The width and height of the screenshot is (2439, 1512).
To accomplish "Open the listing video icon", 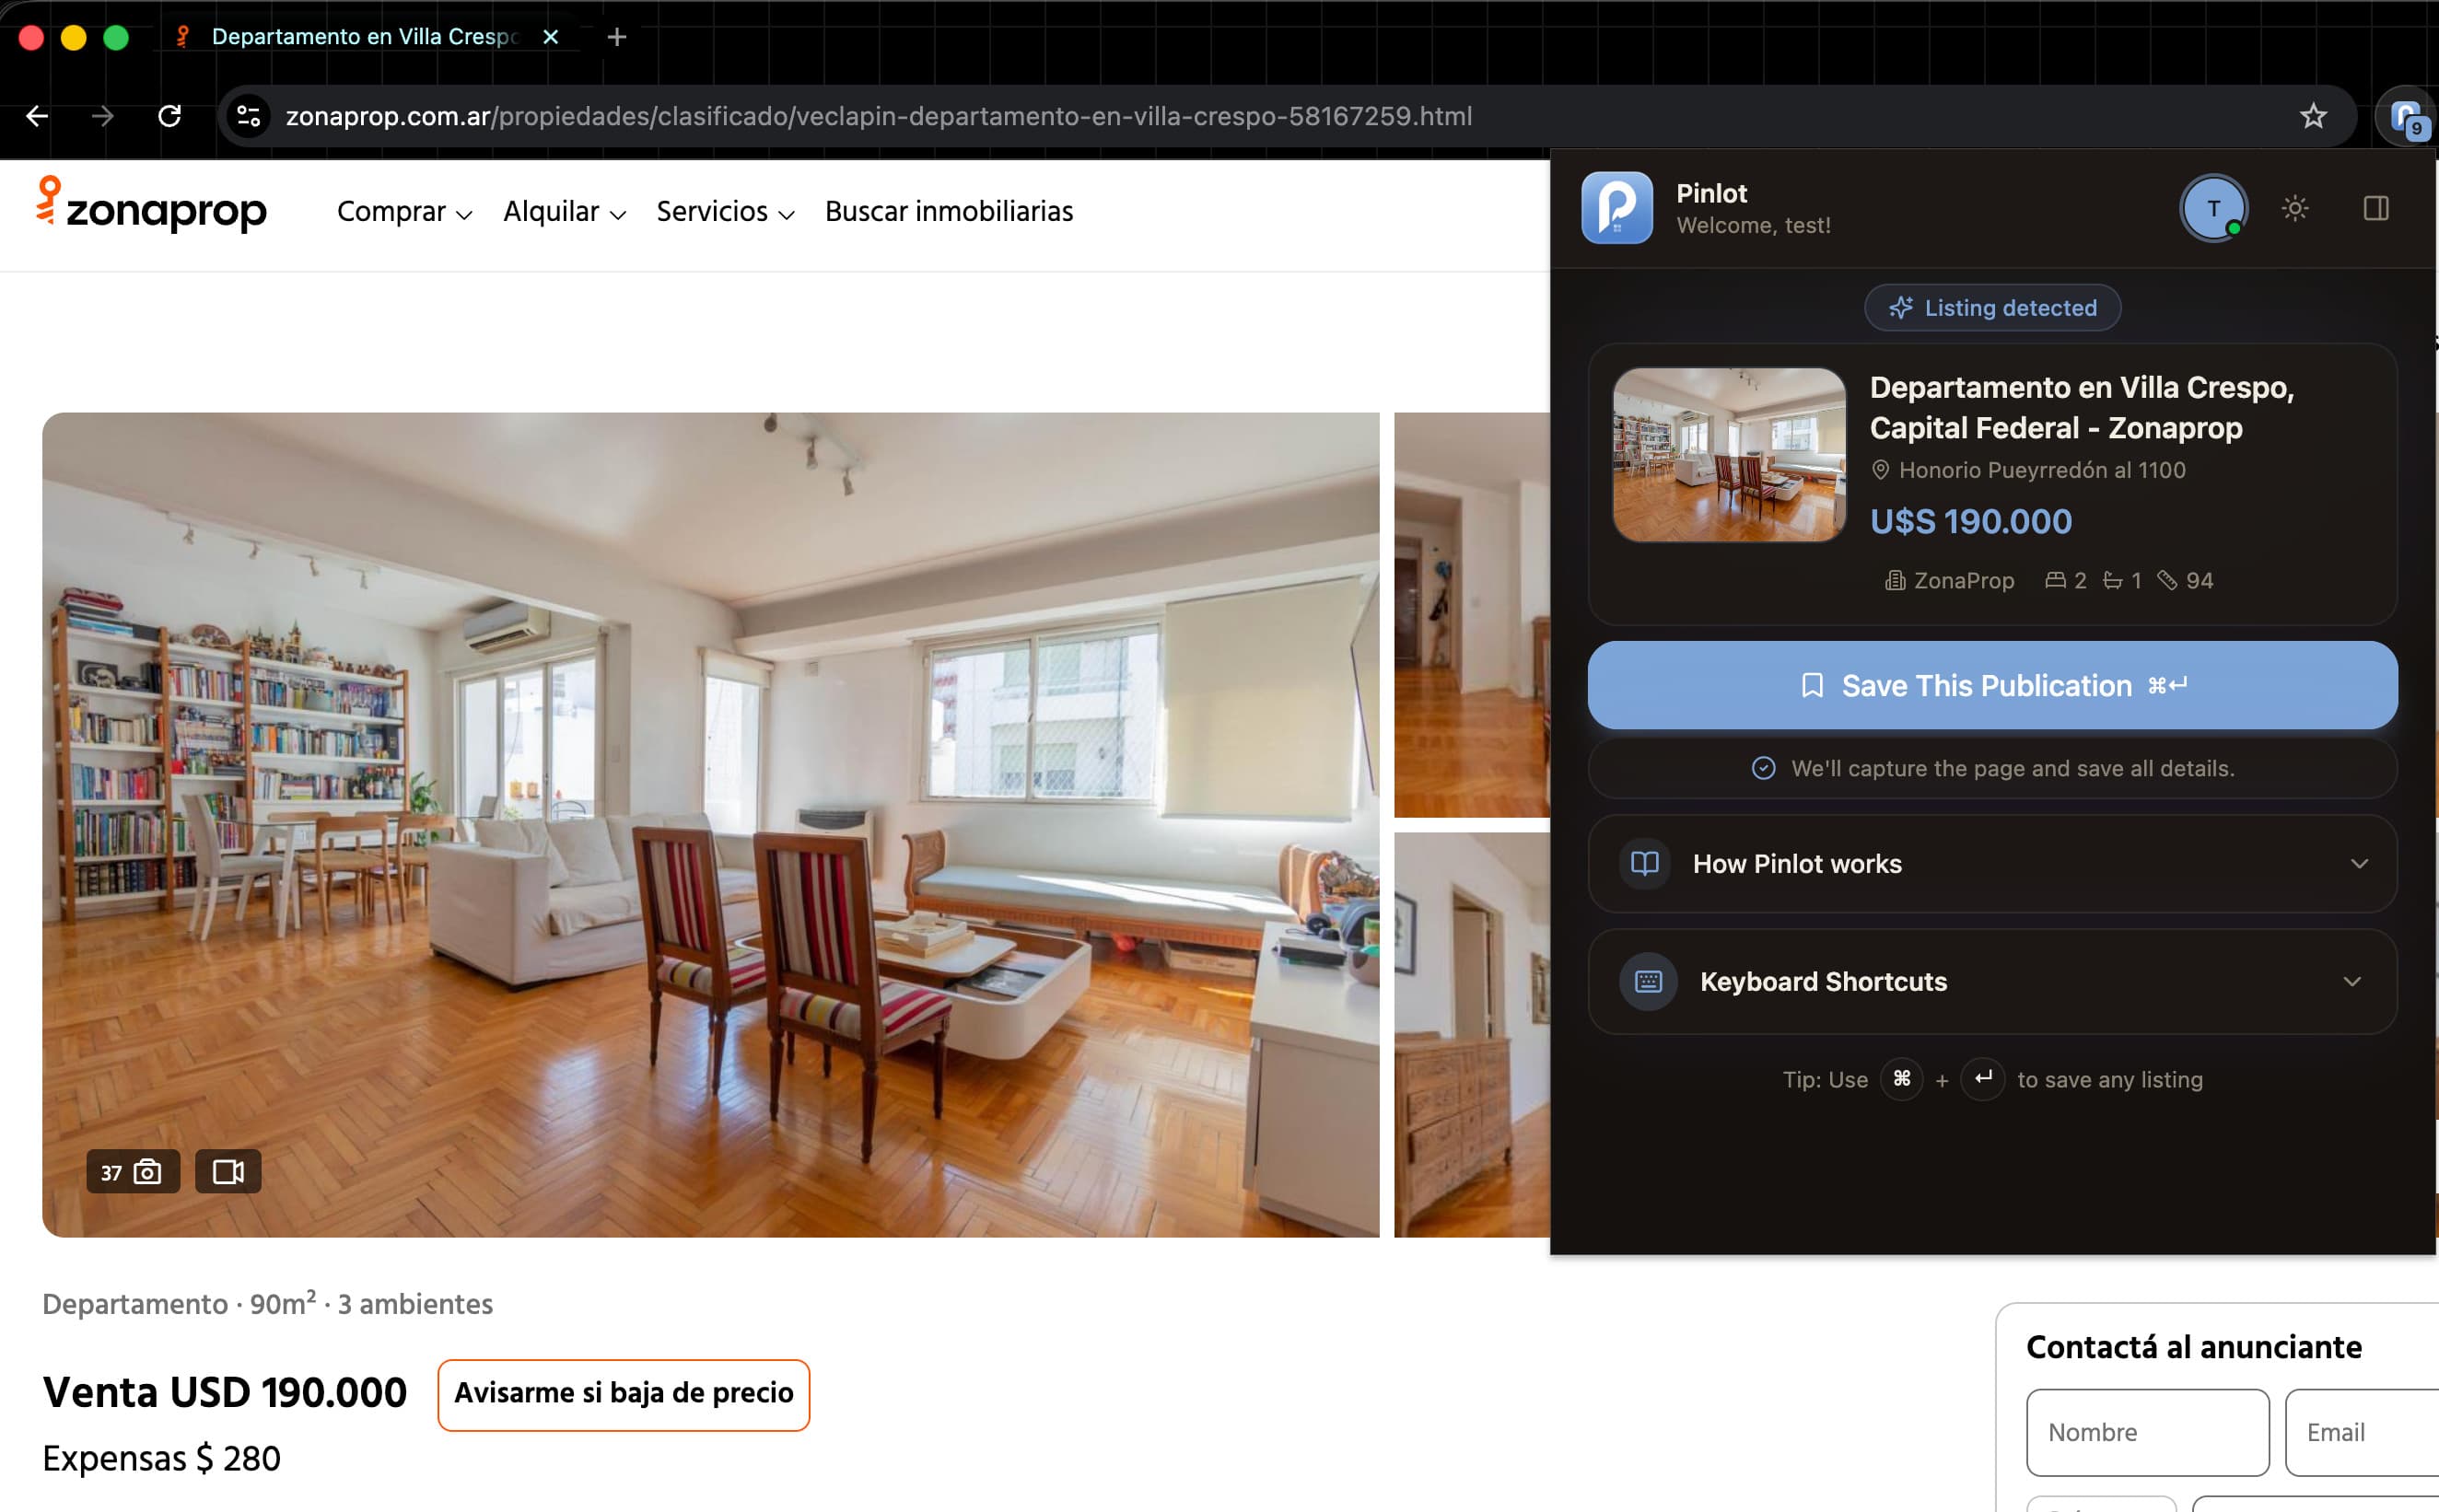I will tap(228, 1171).
